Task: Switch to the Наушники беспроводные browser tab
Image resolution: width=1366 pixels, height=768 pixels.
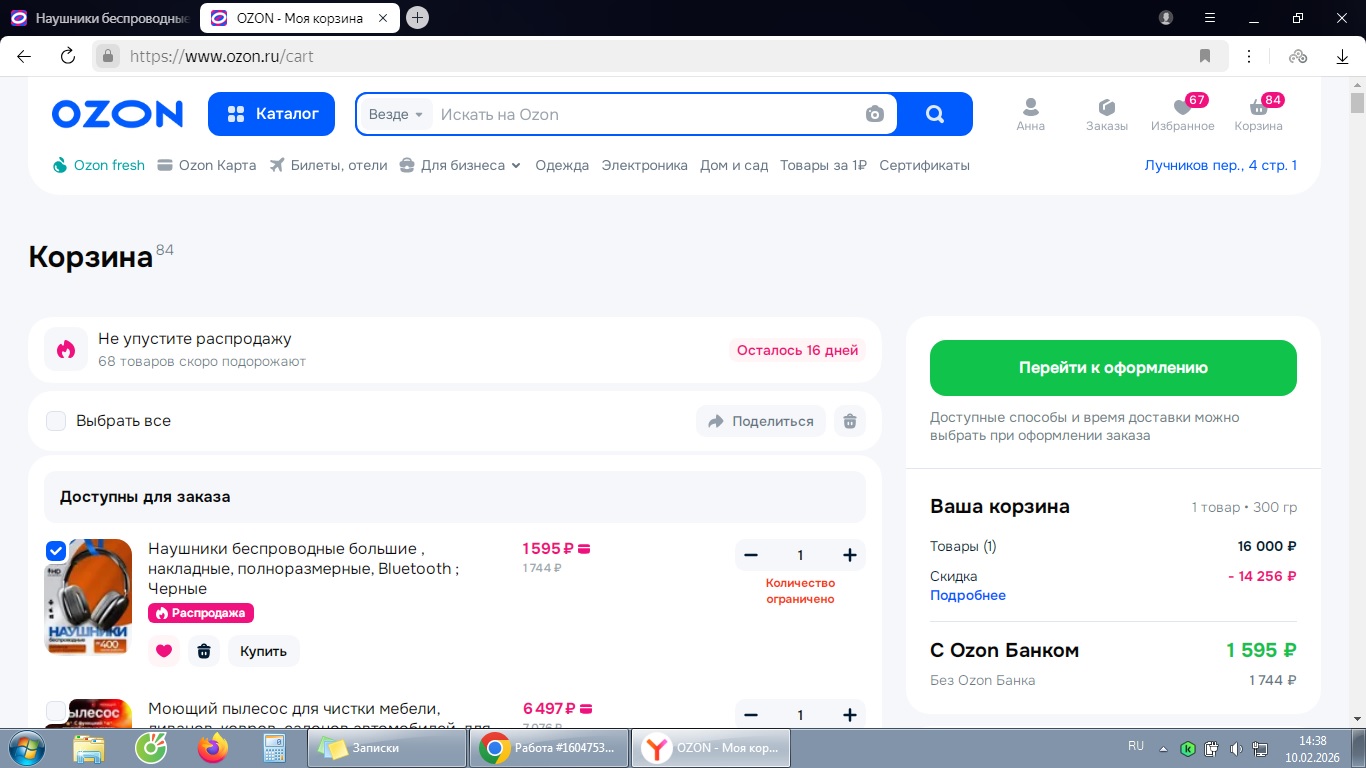Action: pyautogui.click(x=100, y=18)
